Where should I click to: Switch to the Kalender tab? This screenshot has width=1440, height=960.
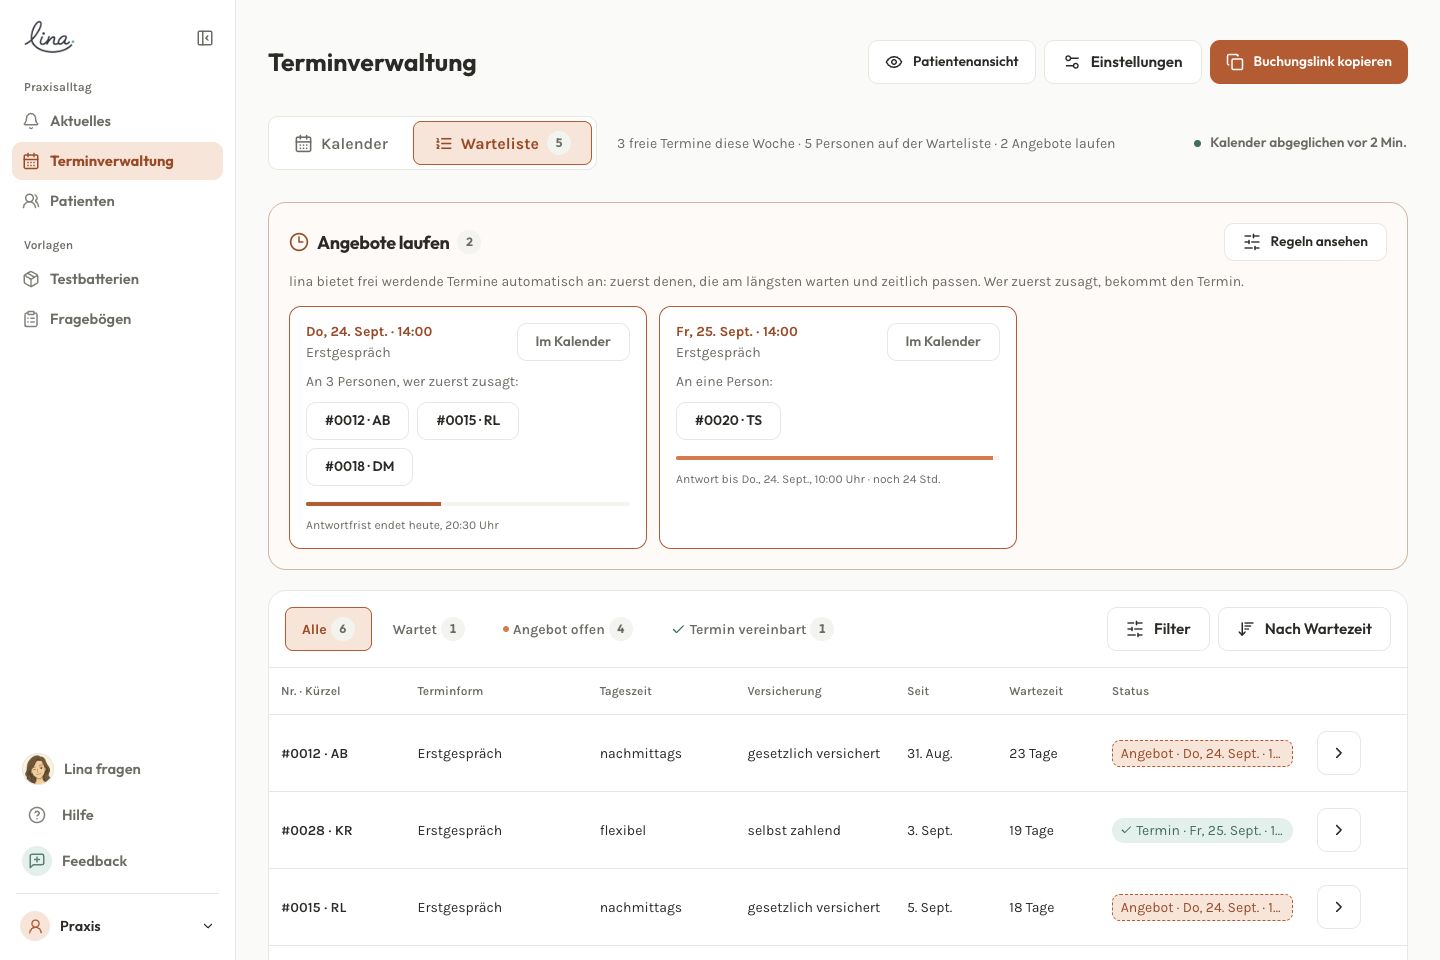tap(342, 144)
